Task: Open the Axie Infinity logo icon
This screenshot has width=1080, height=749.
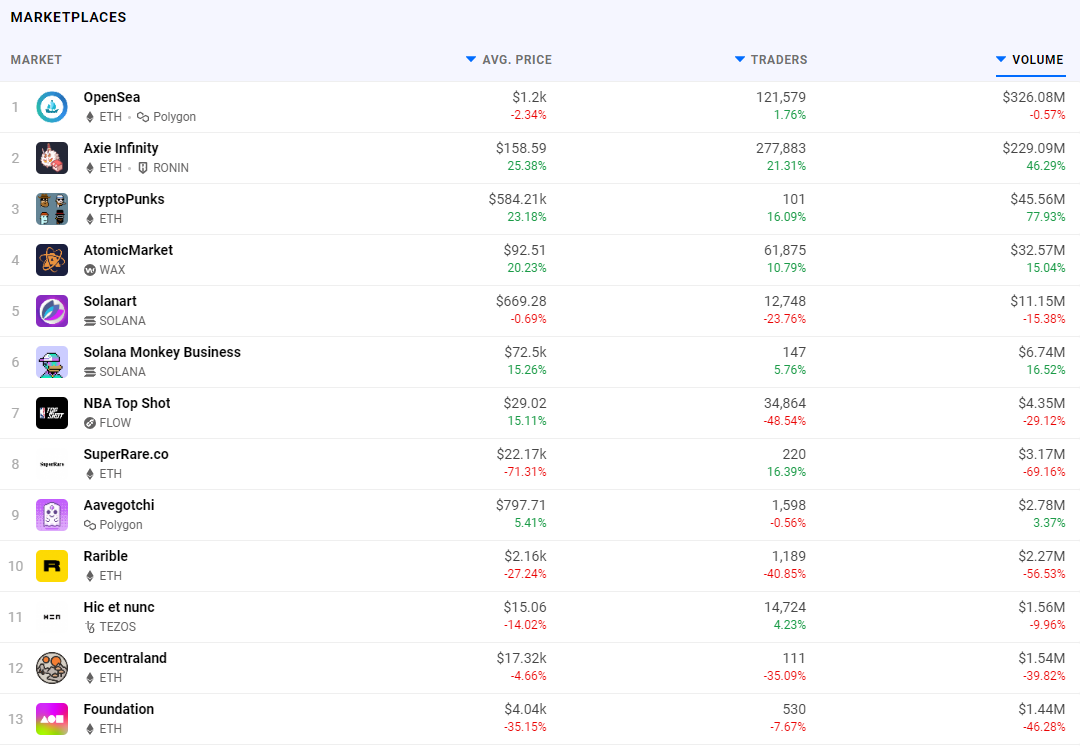Action: pos(52,158)
